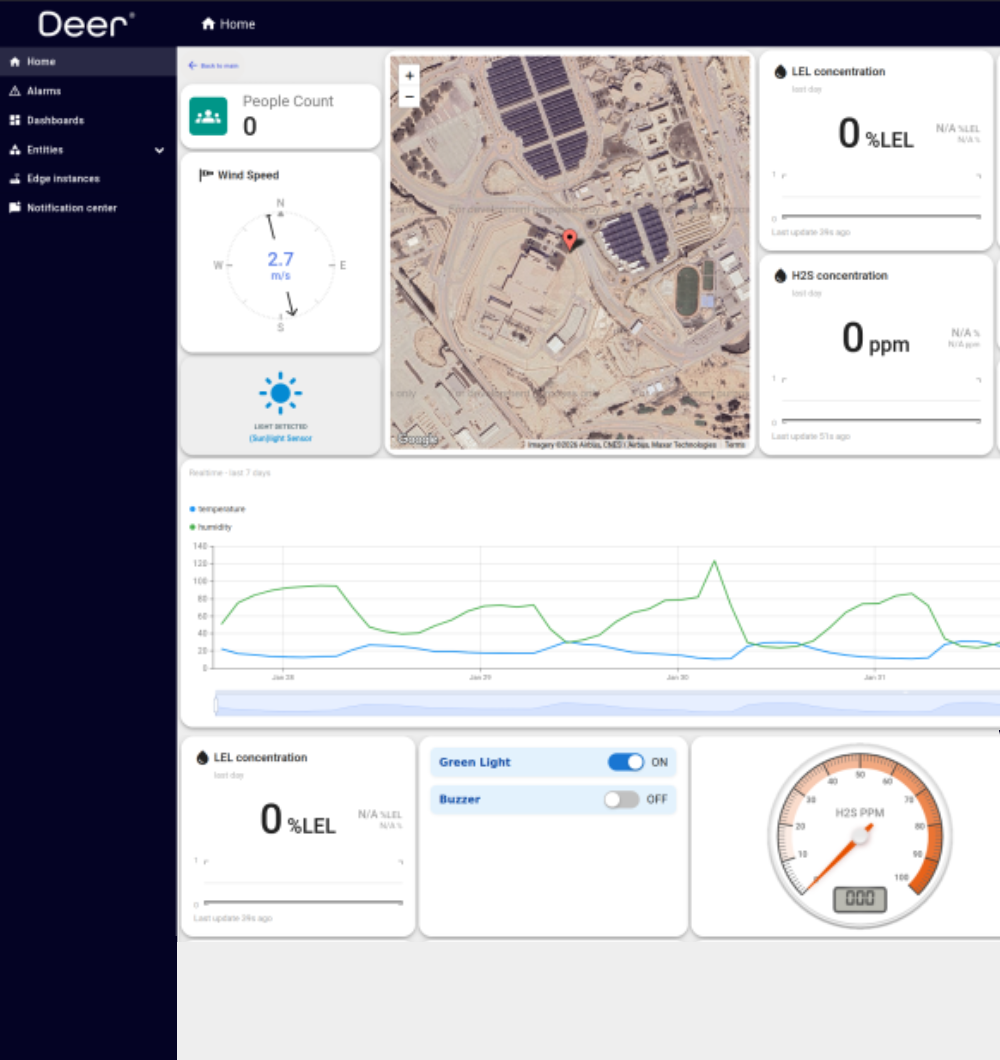Click the home icon in the top breadcrumb
The image size is (1000, 1060).
208,24
